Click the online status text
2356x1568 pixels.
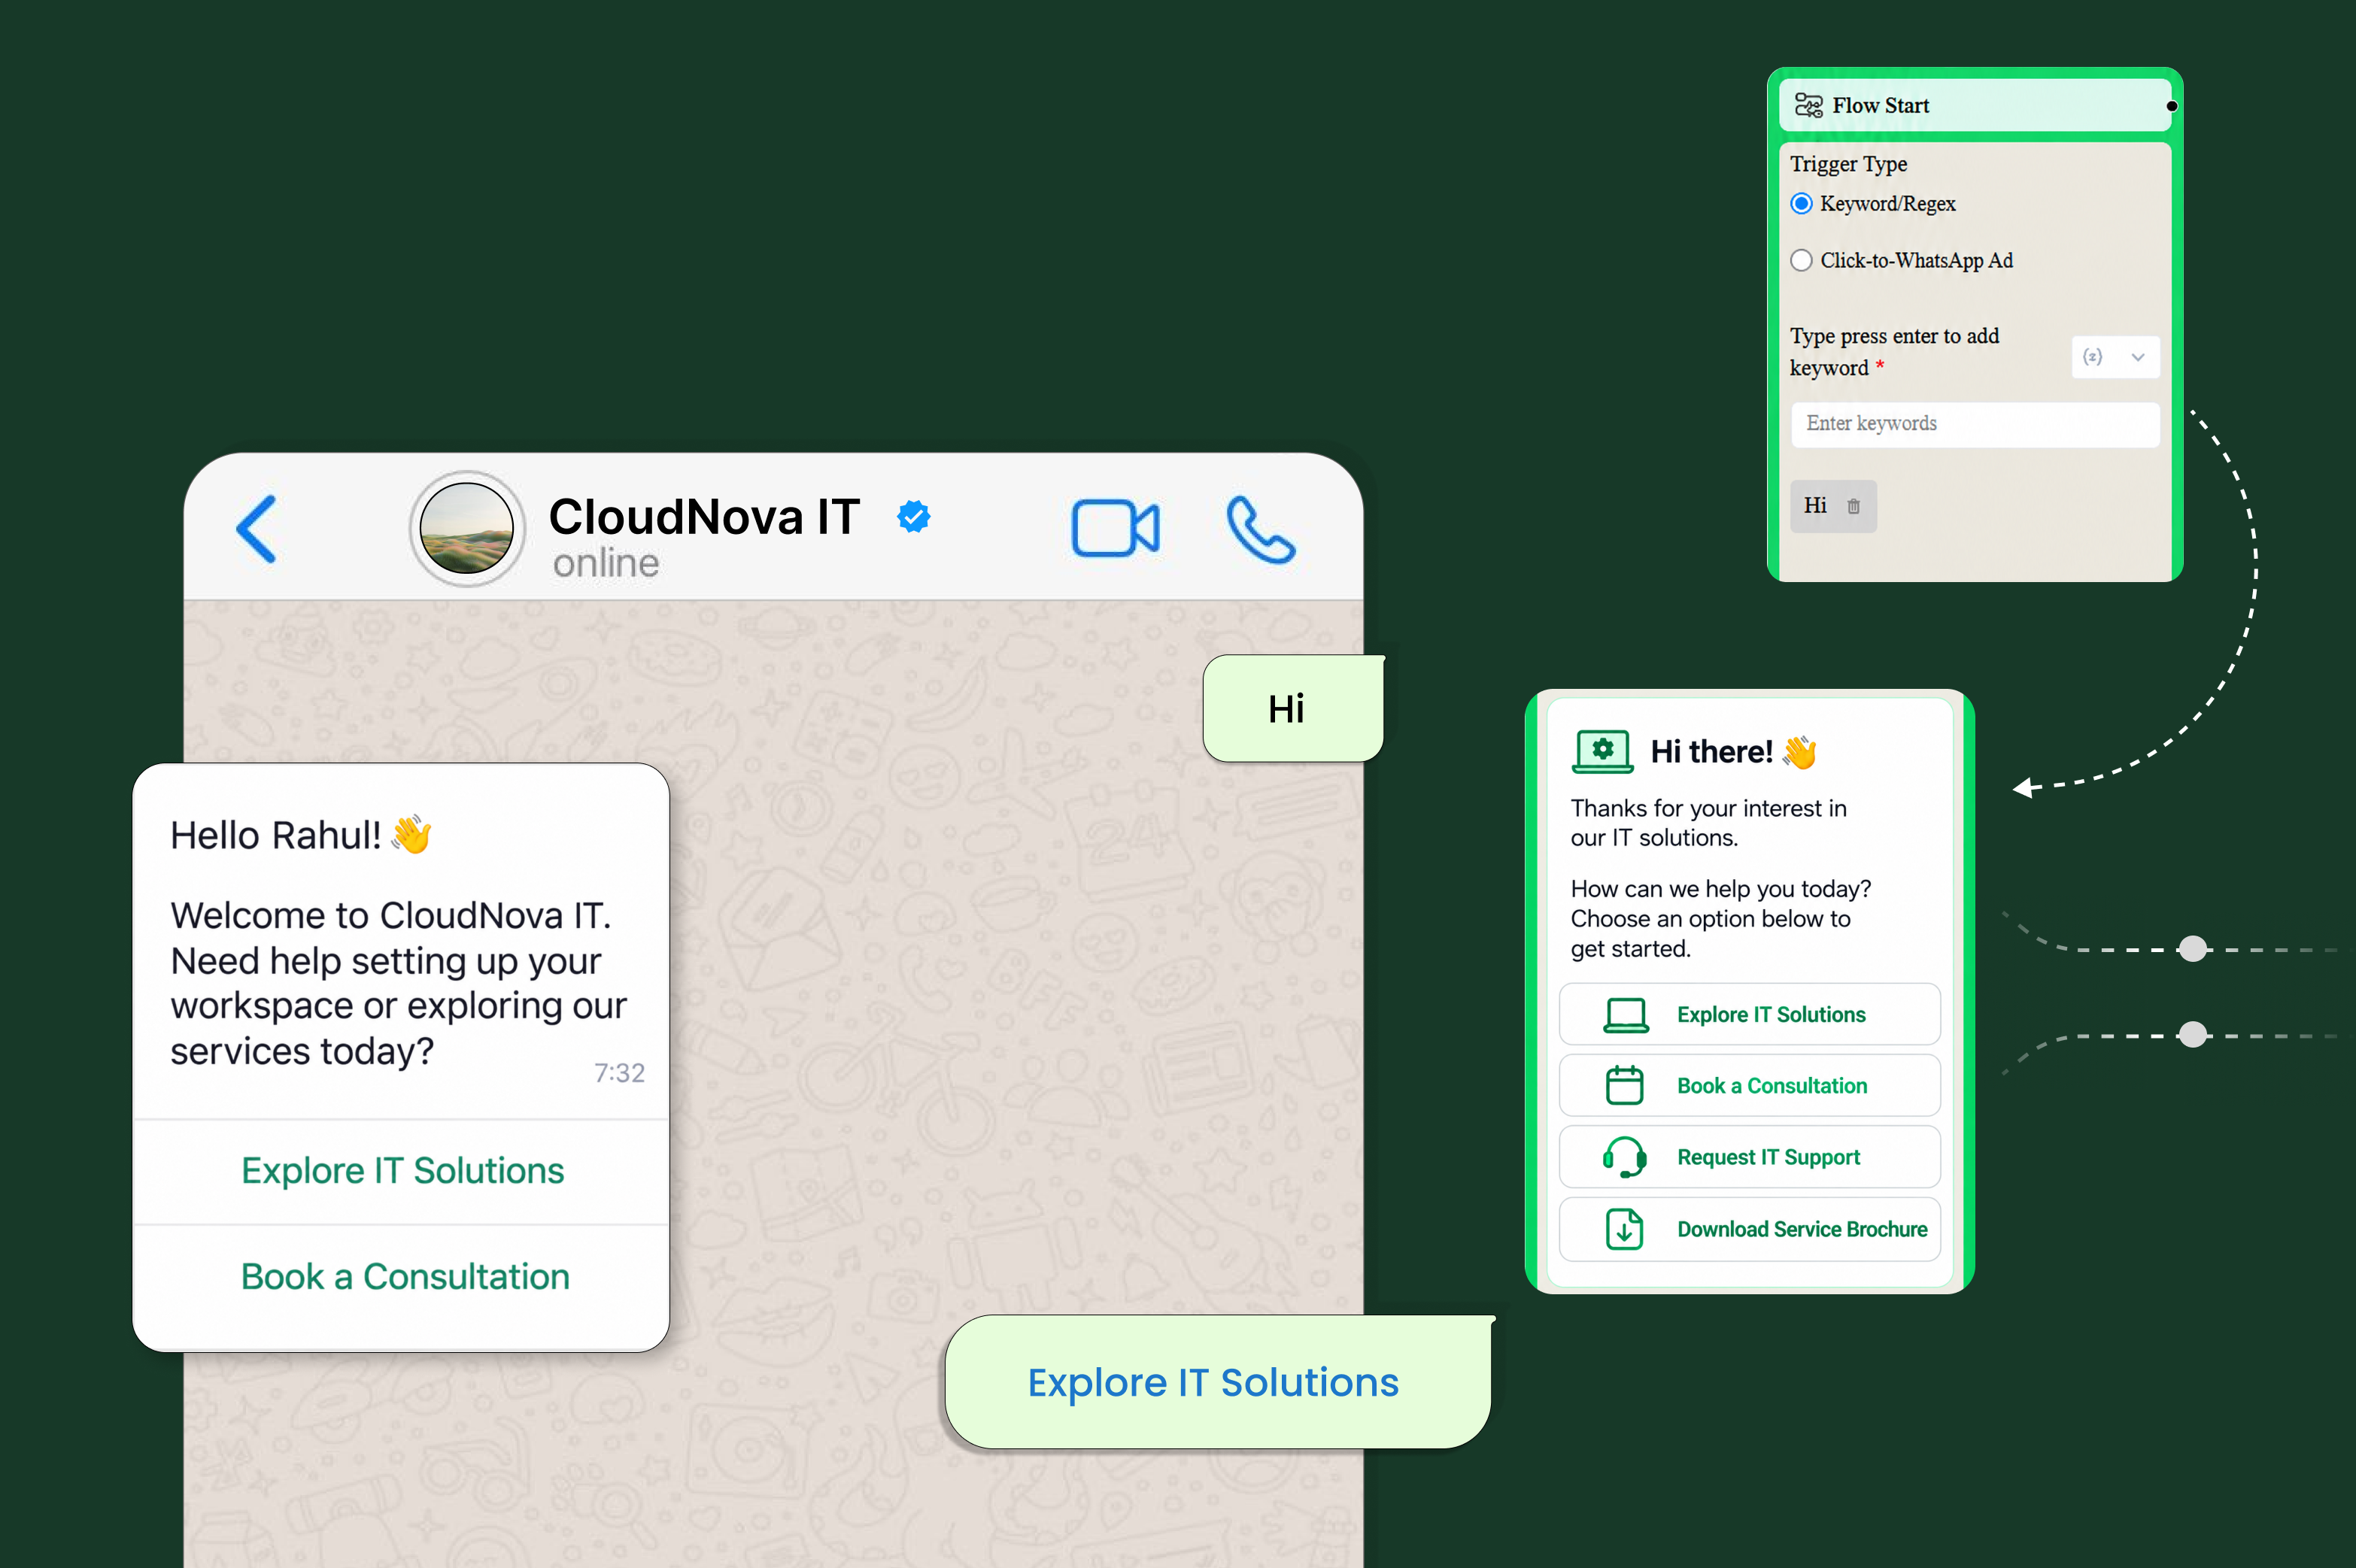click(x=606, y=563)
